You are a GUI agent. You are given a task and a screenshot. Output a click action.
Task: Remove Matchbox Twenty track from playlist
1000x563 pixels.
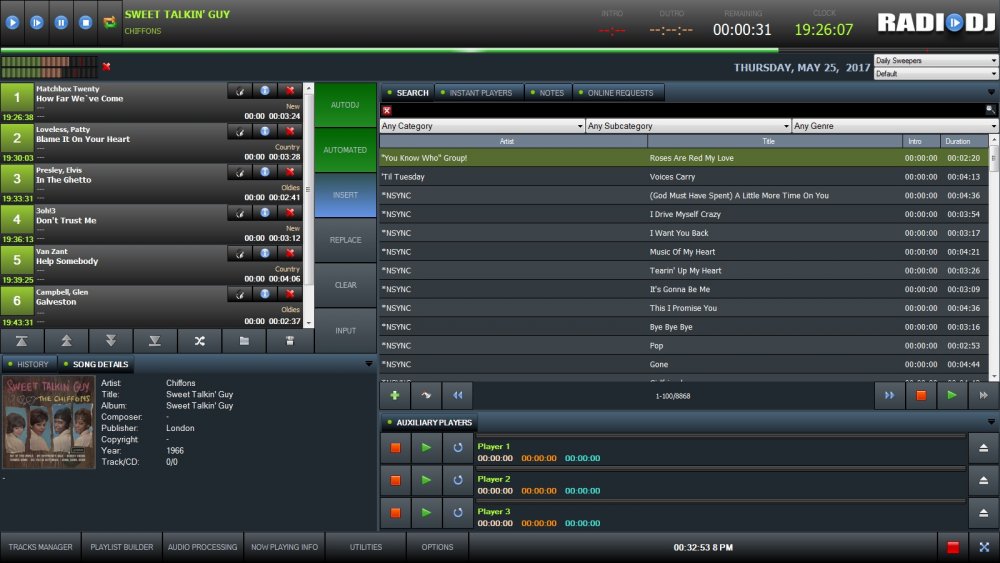coord(290,91)
